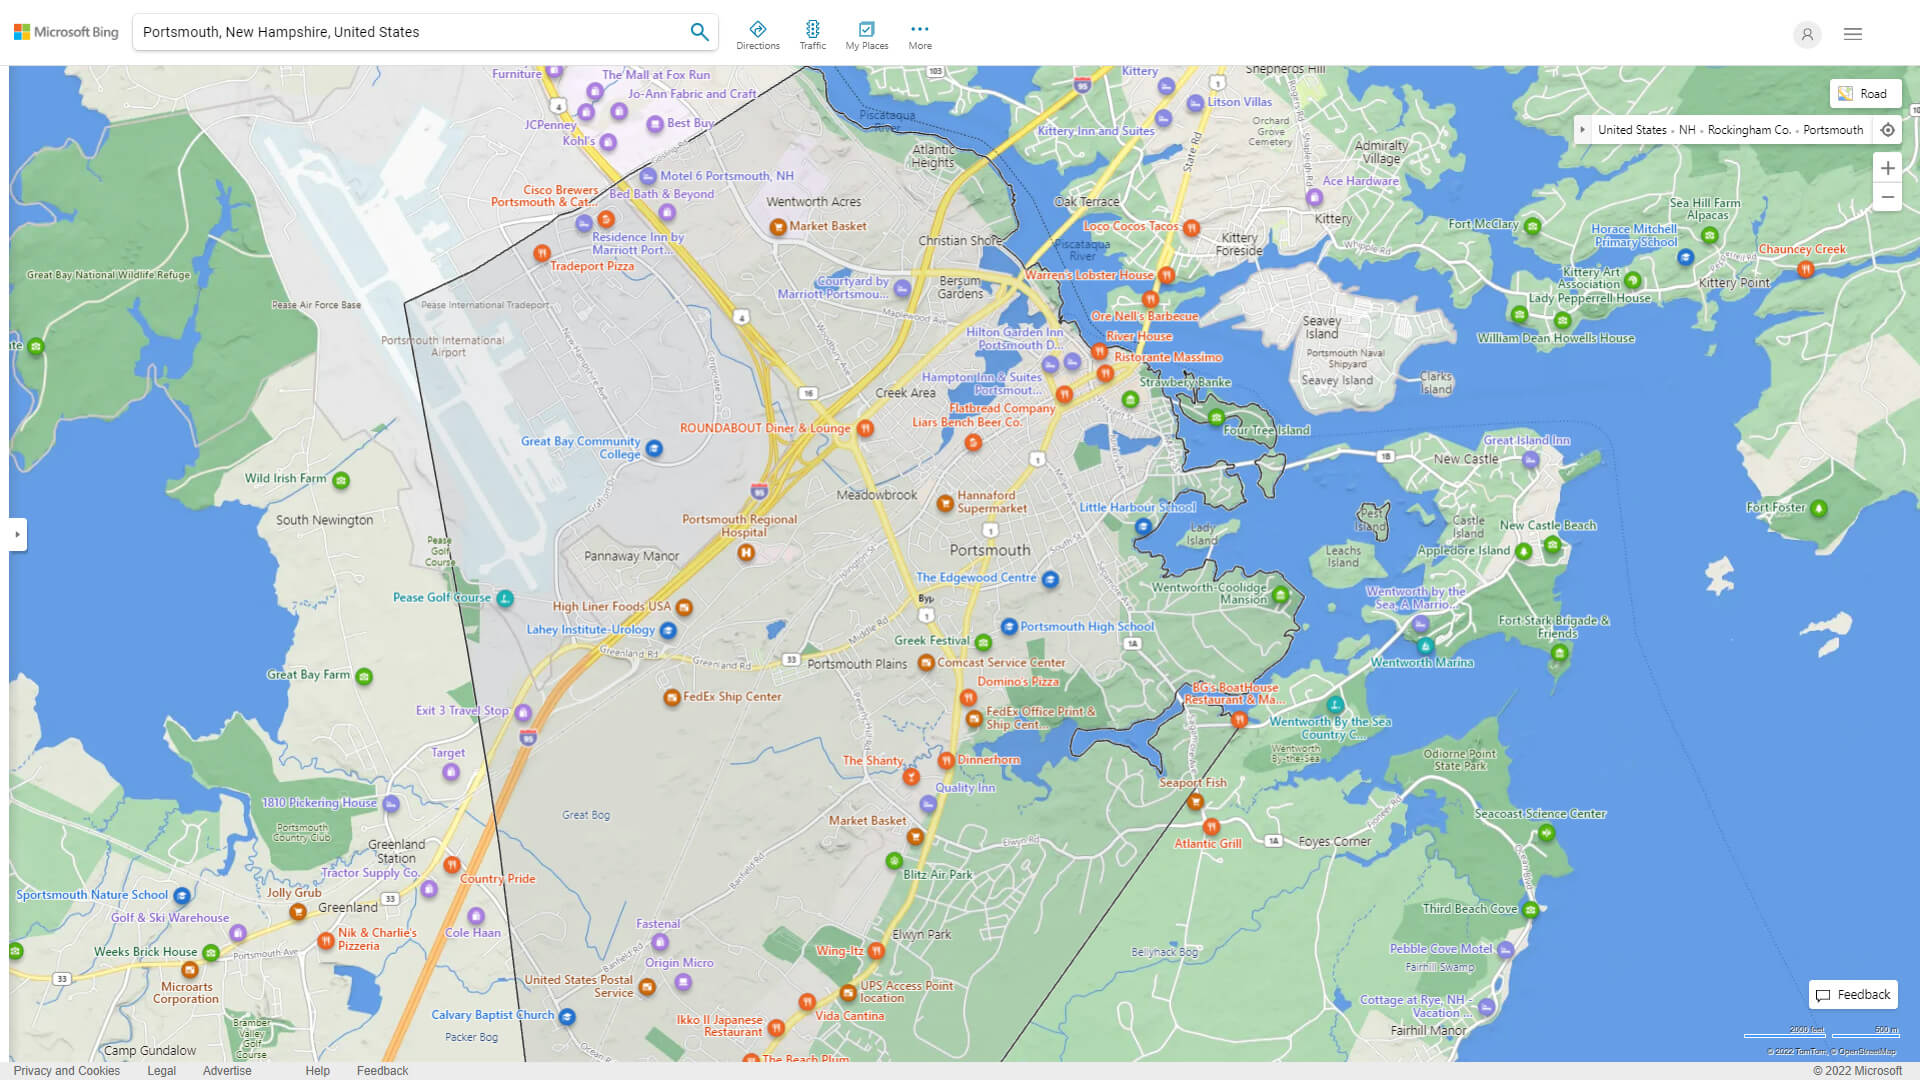Open the Road map style selector
1920x1080 pixels.
point(1865,93)
